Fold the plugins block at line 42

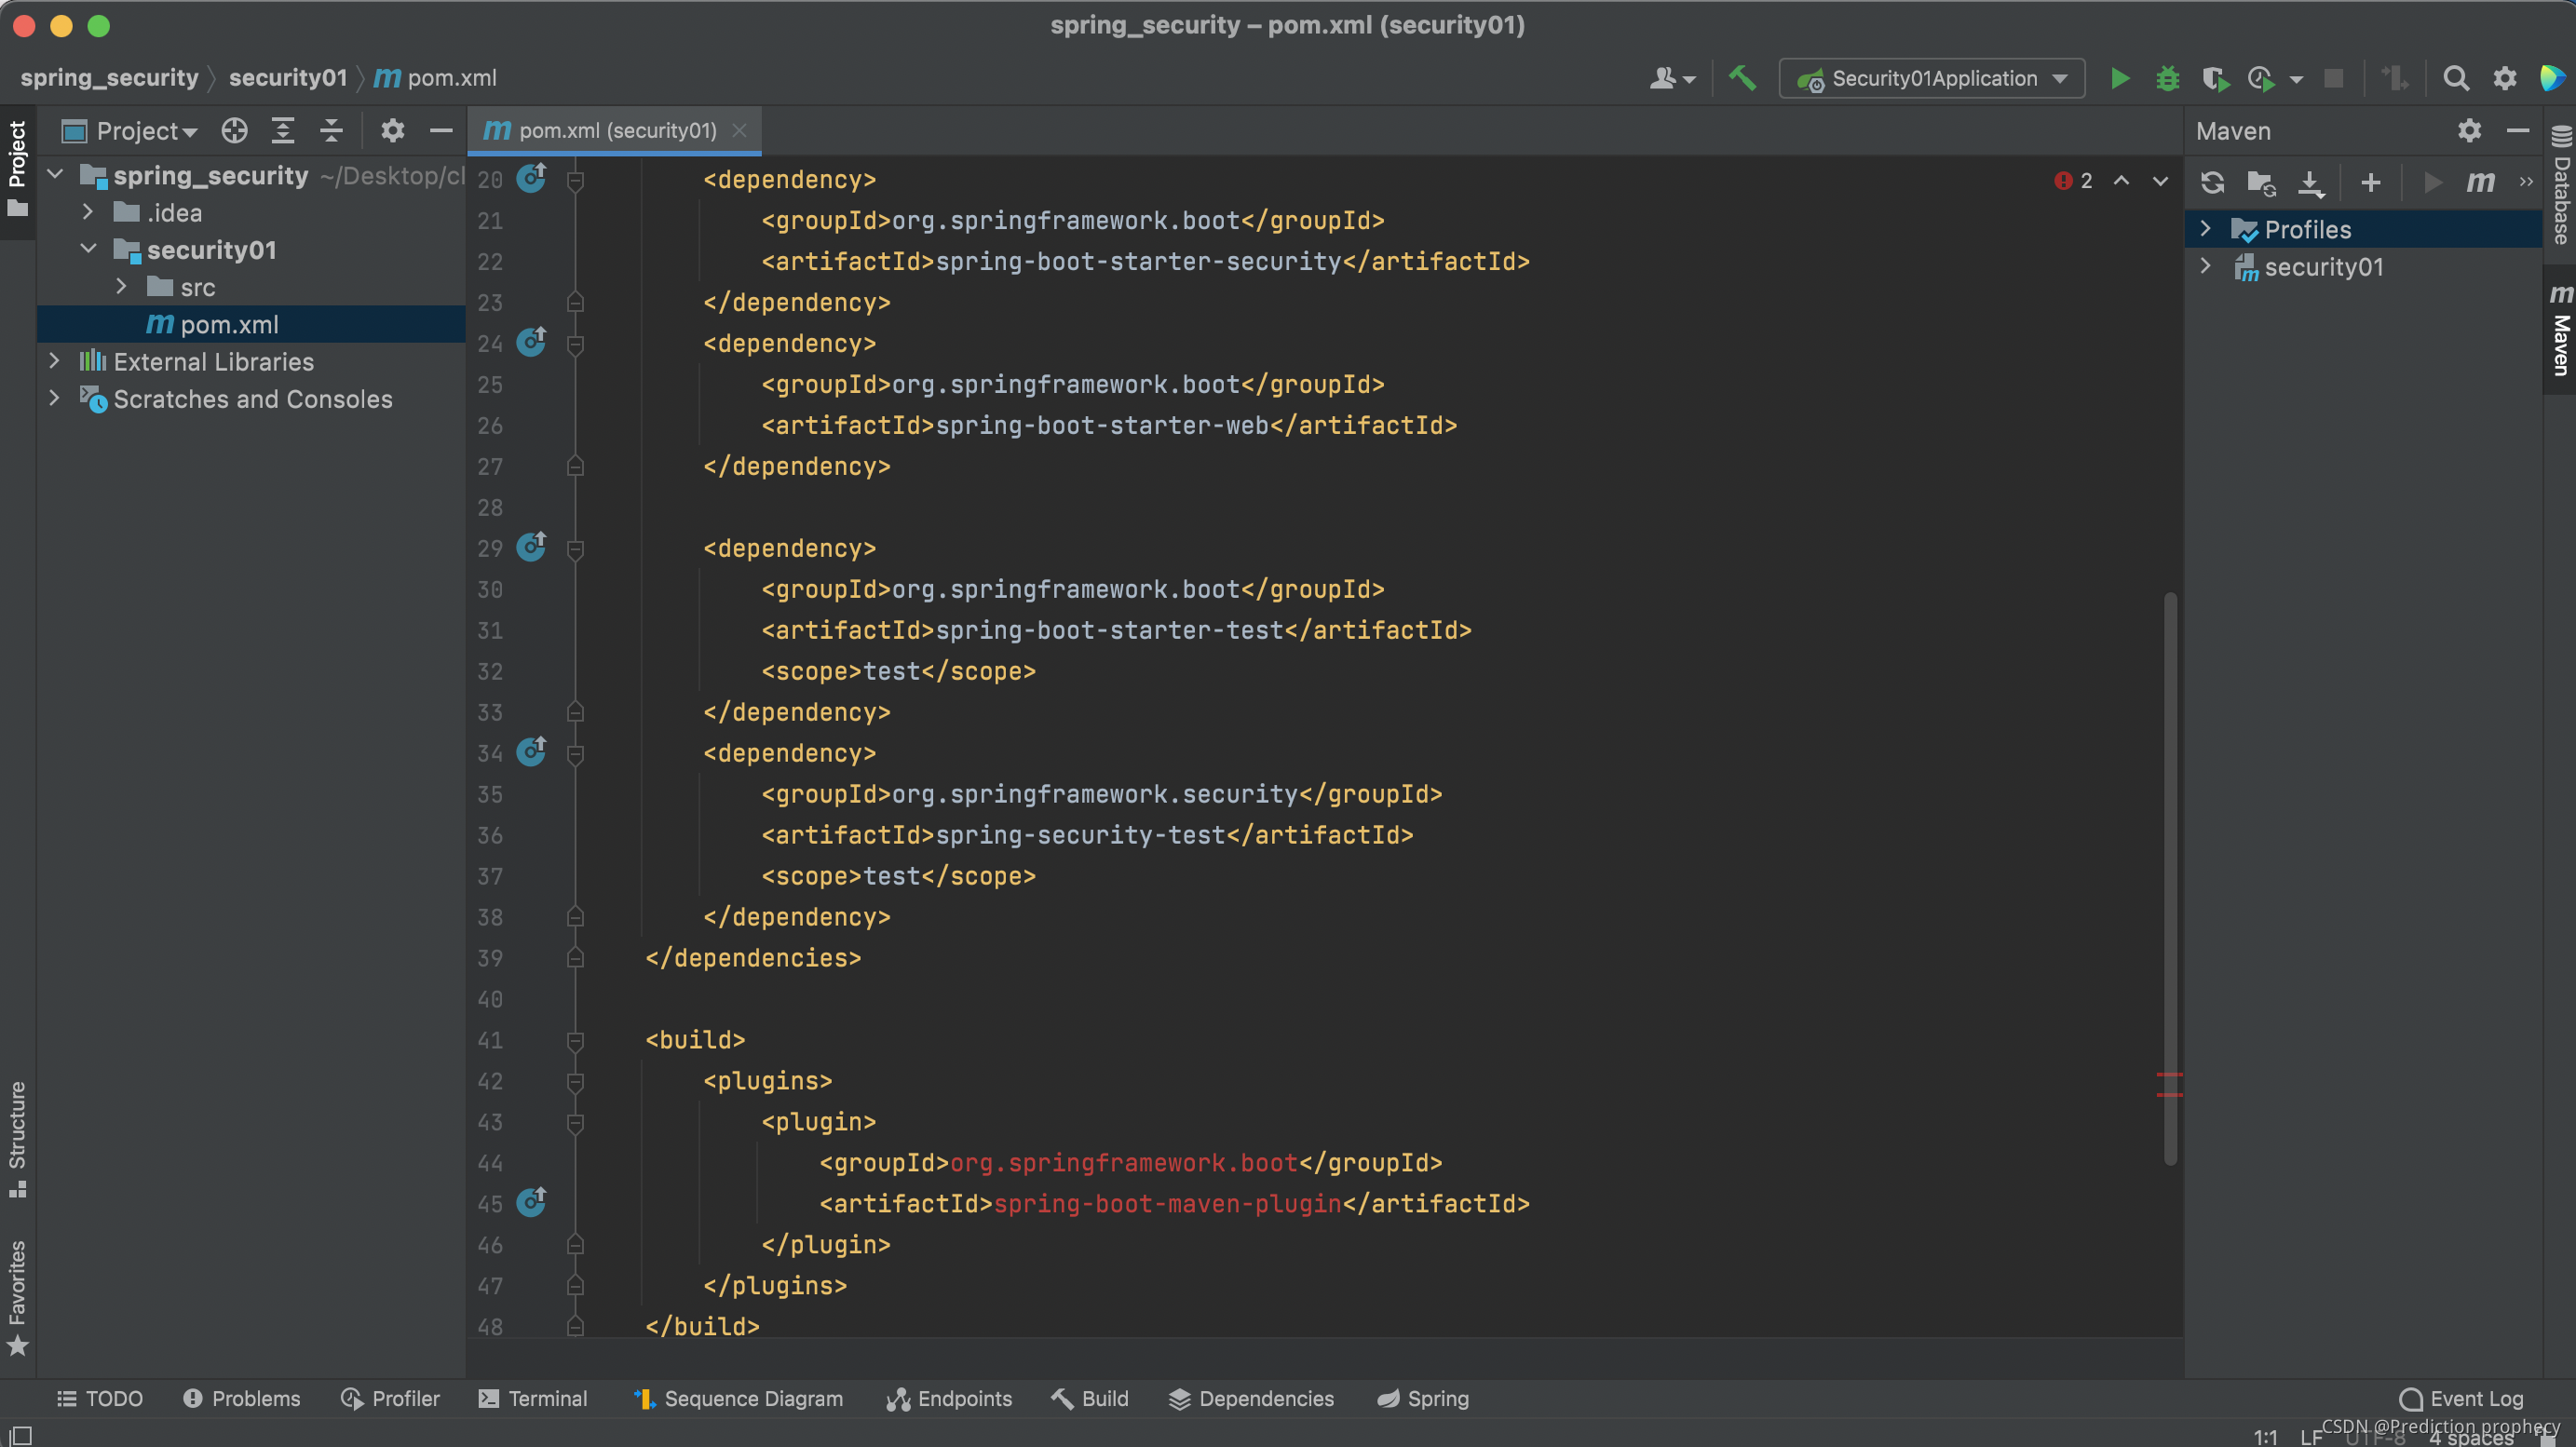tap(575, 1082)
